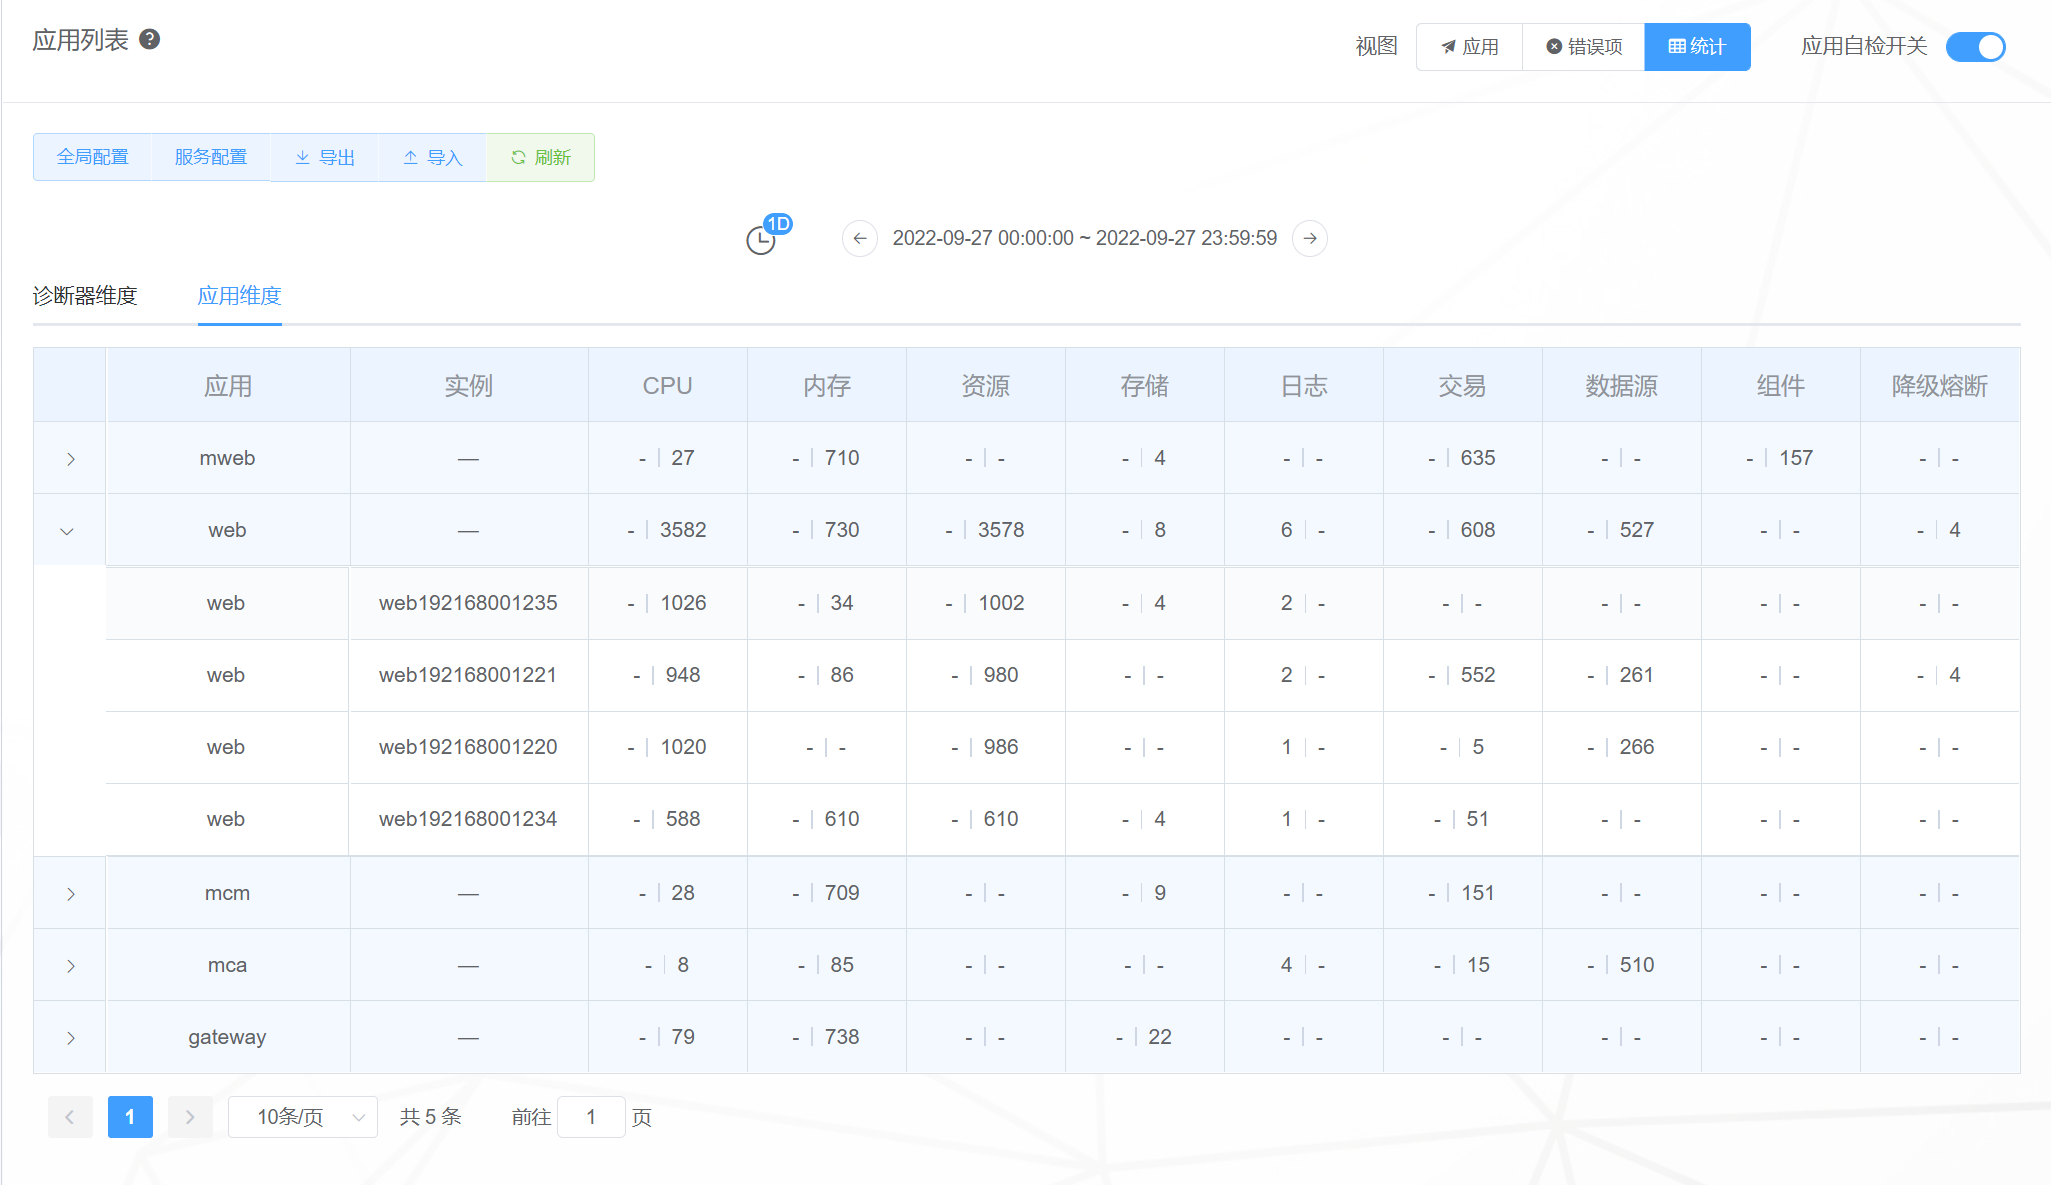This screenshot has width=2051, height=1185.
Task: Click the 共 5 条 total count
Action: coord(431,1117)
